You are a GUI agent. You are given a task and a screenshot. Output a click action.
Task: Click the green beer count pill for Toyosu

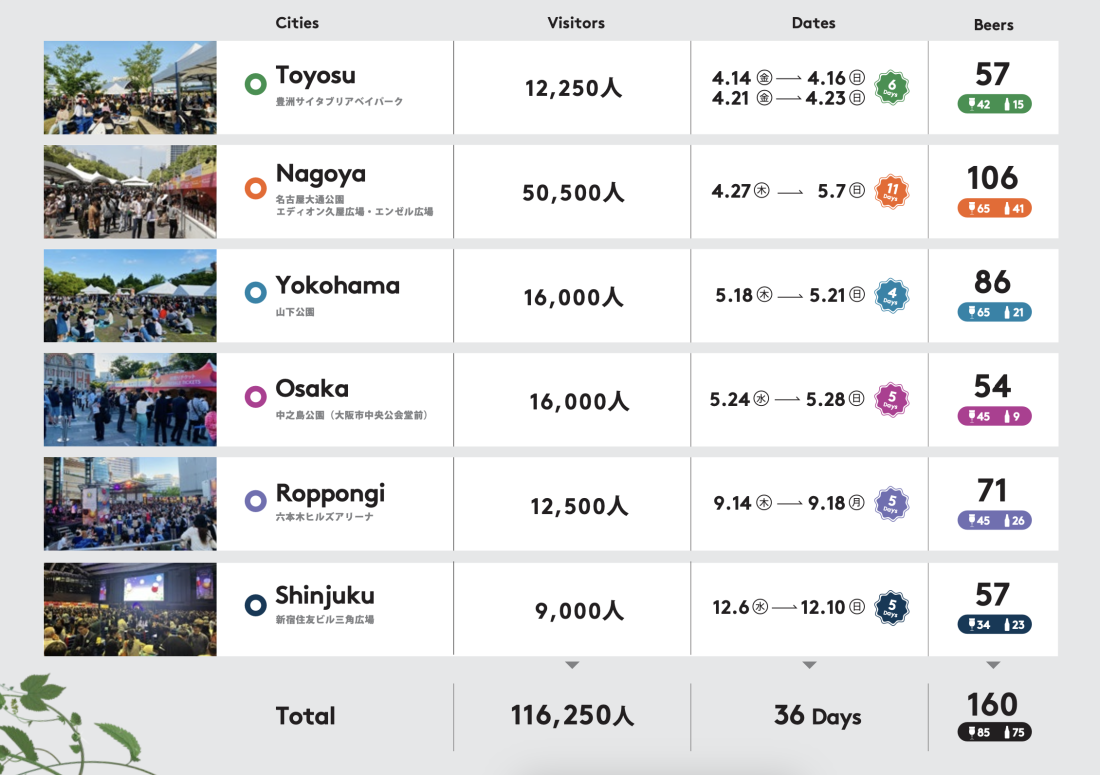(x=993, y=104)
